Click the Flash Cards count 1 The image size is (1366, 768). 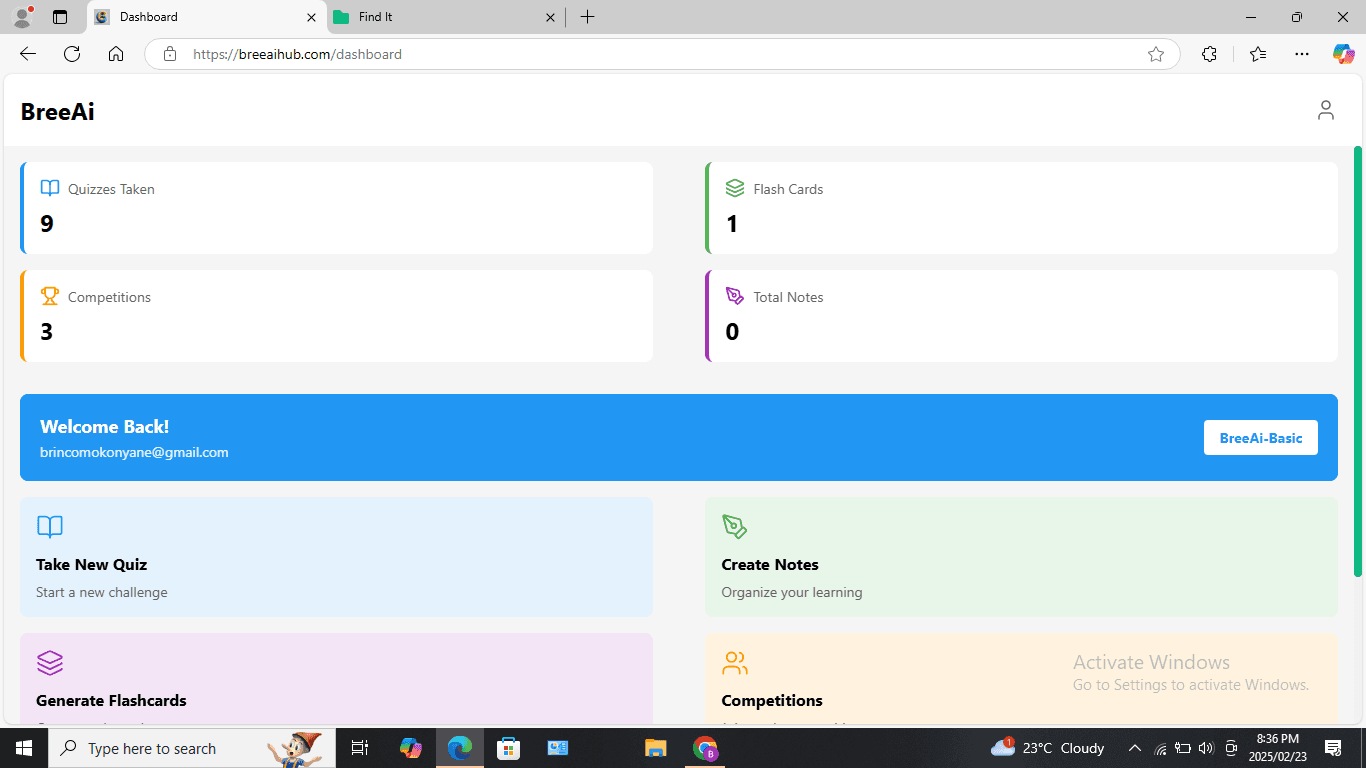(x=732, y=224)
